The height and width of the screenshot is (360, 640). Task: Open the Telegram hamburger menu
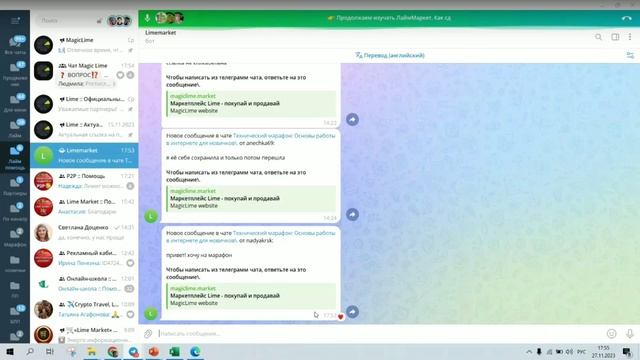15,20
